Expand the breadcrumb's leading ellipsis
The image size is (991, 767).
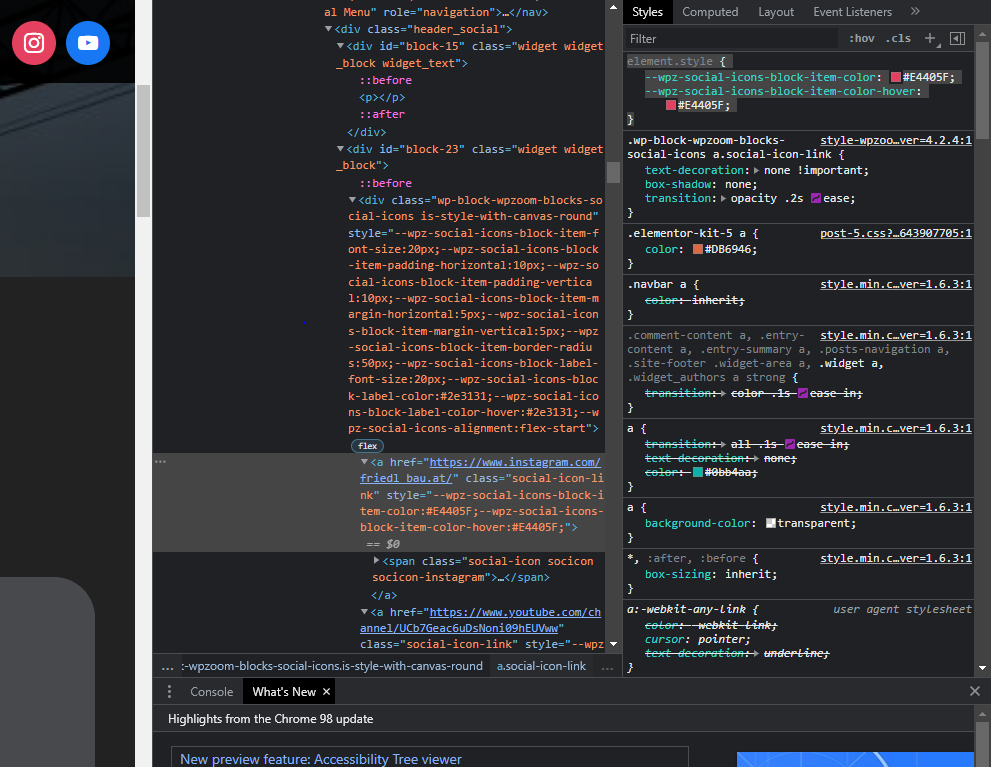coord(167,666)
